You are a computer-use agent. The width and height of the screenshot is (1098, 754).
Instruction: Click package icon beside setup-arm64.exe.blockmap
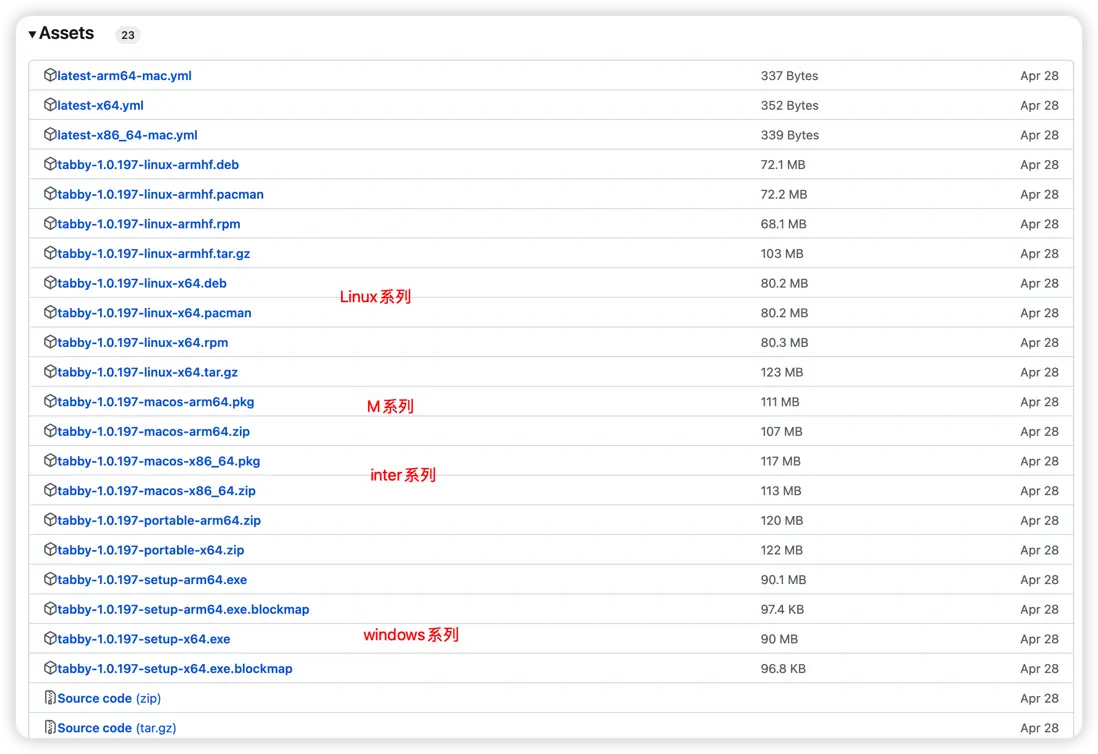click(x=50, y=608)
